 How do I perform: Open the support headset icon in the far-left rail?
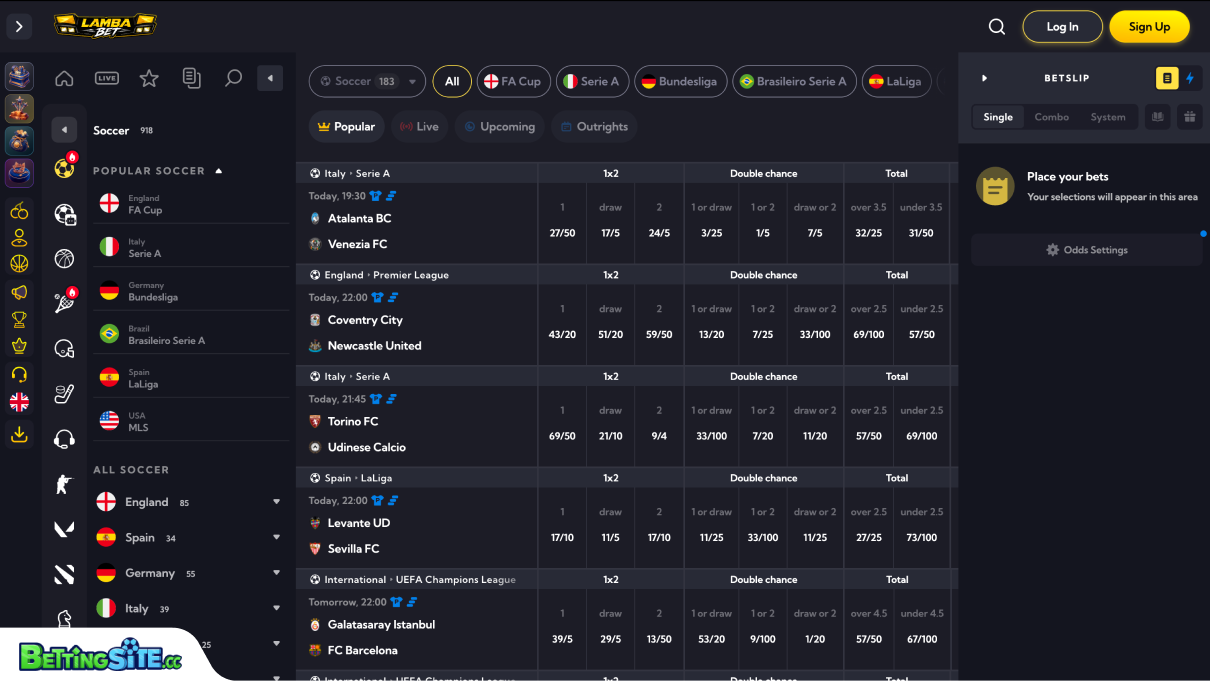[x=19, y=374]
